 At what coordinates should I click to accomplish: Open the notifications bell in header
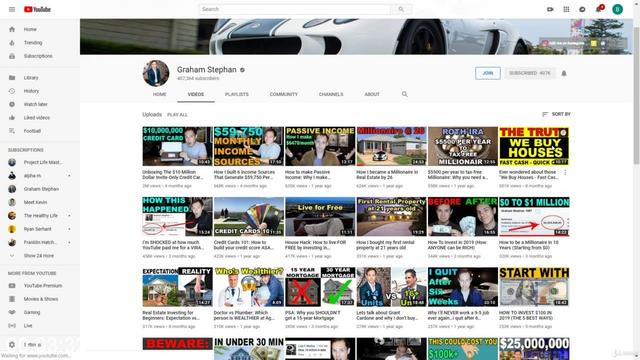599,9
